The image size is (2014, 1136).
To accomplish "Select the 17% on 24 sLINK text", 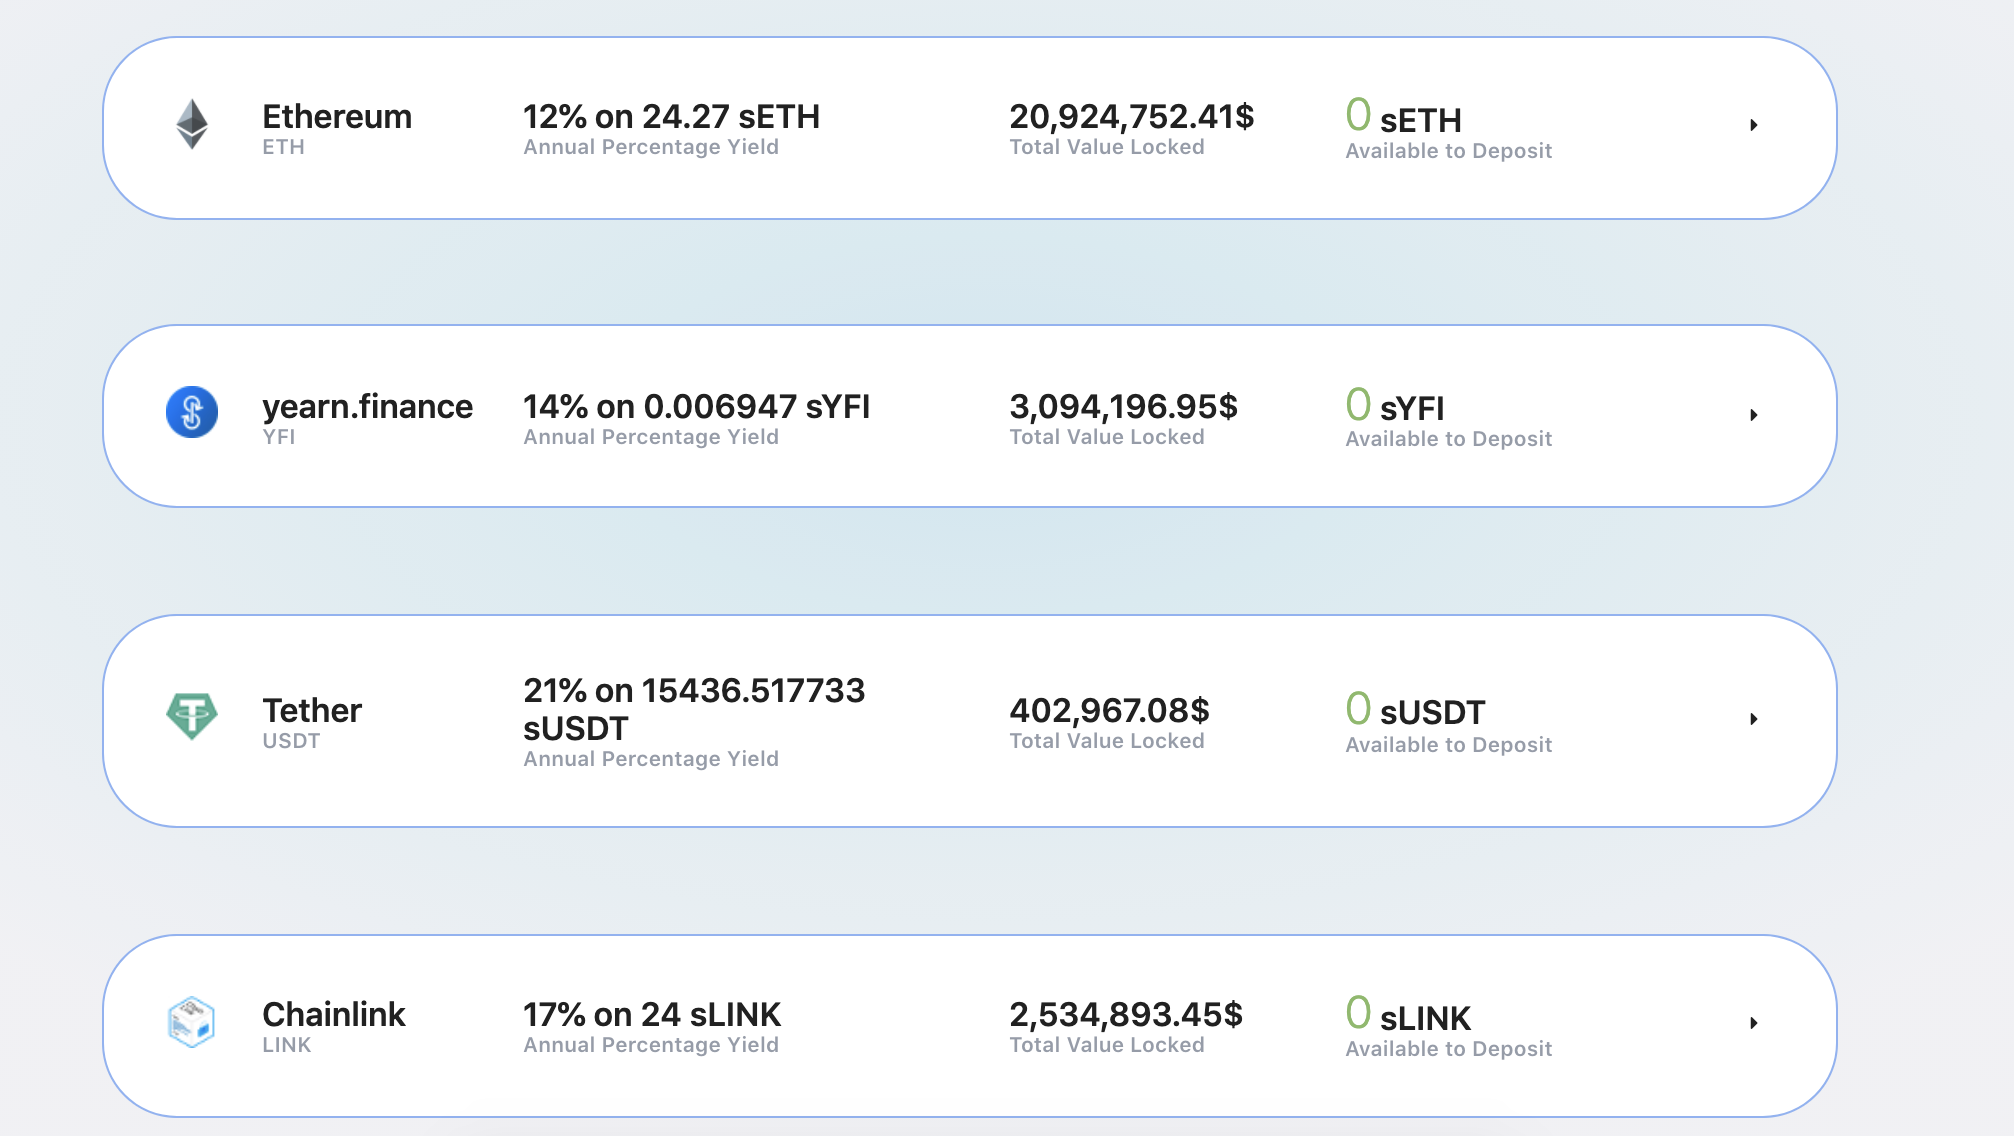I will [x=652, y=1015].
